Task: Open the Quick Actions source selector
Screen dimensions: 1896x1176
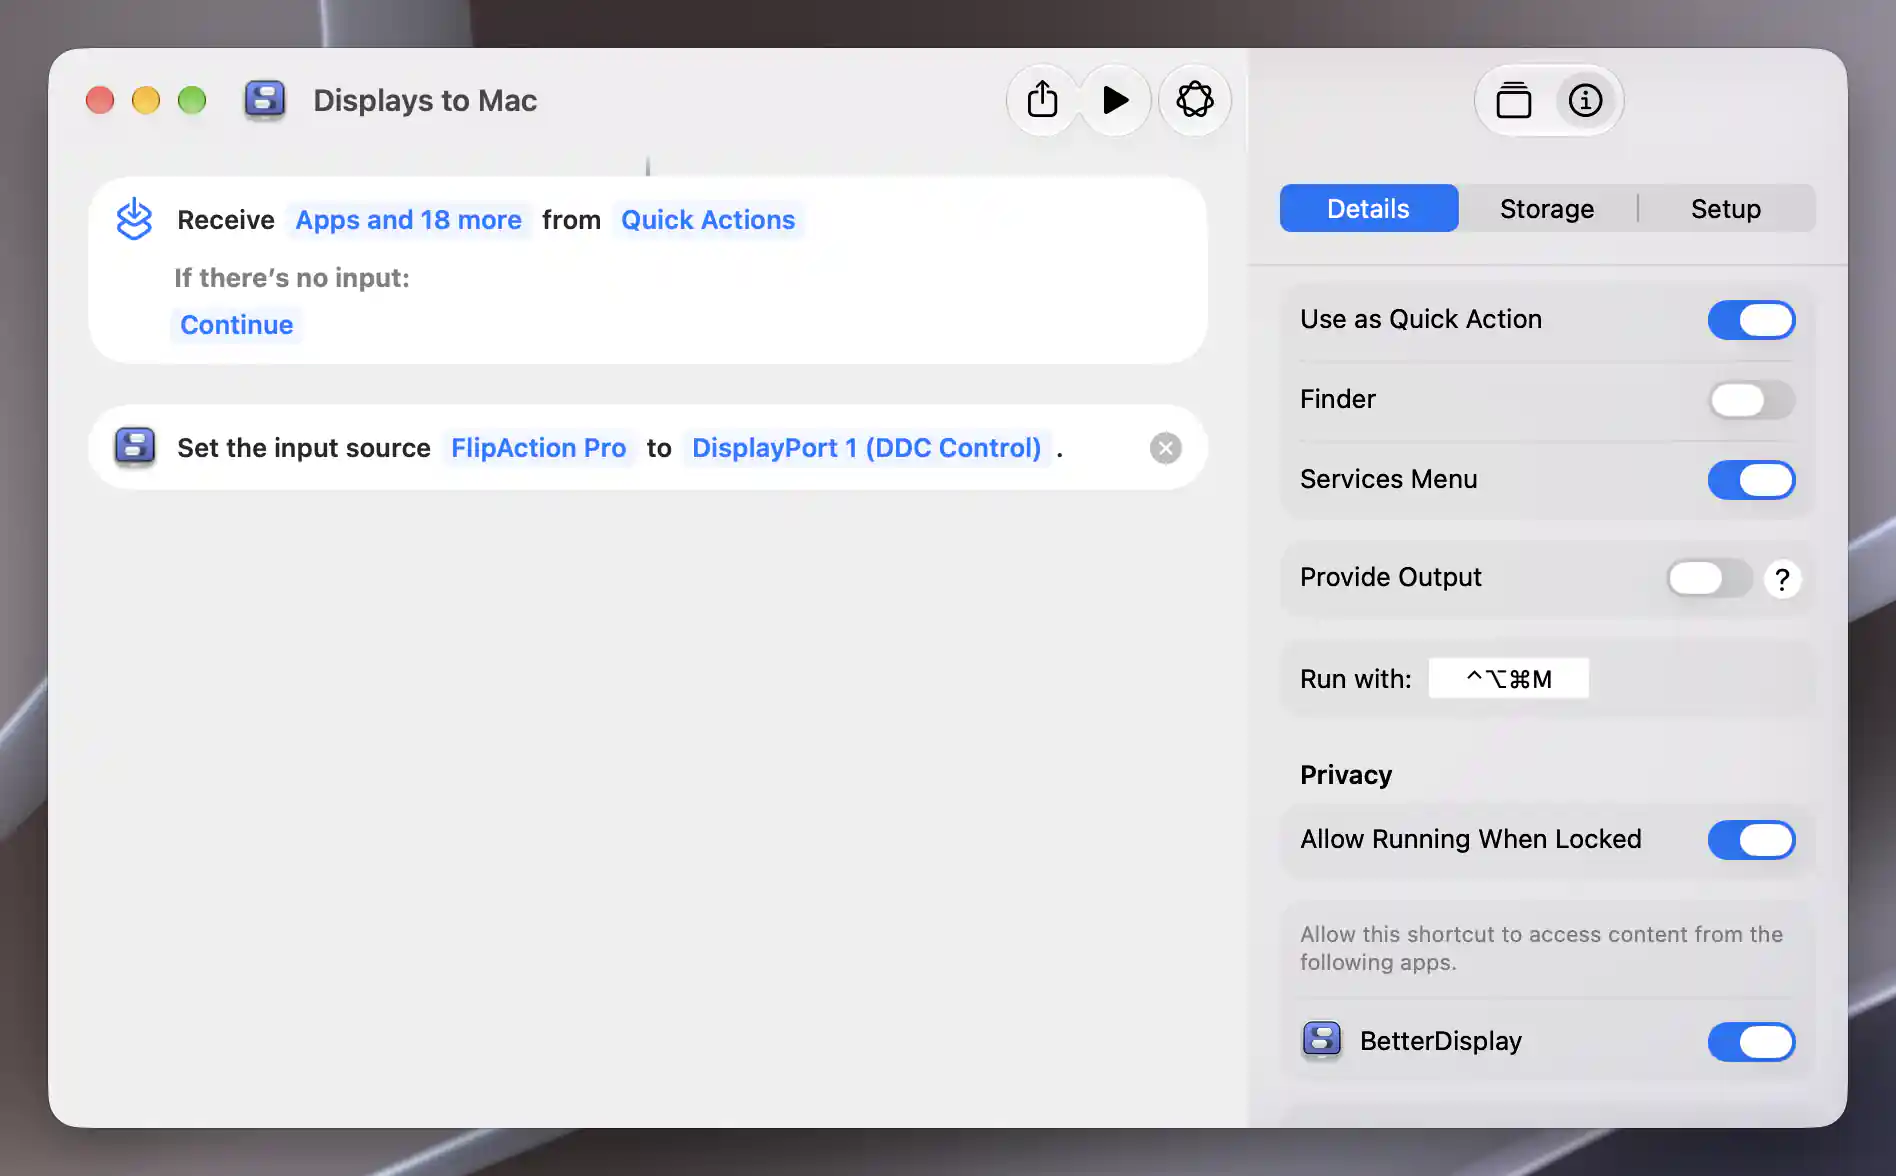Action: (x=708, y=220)
